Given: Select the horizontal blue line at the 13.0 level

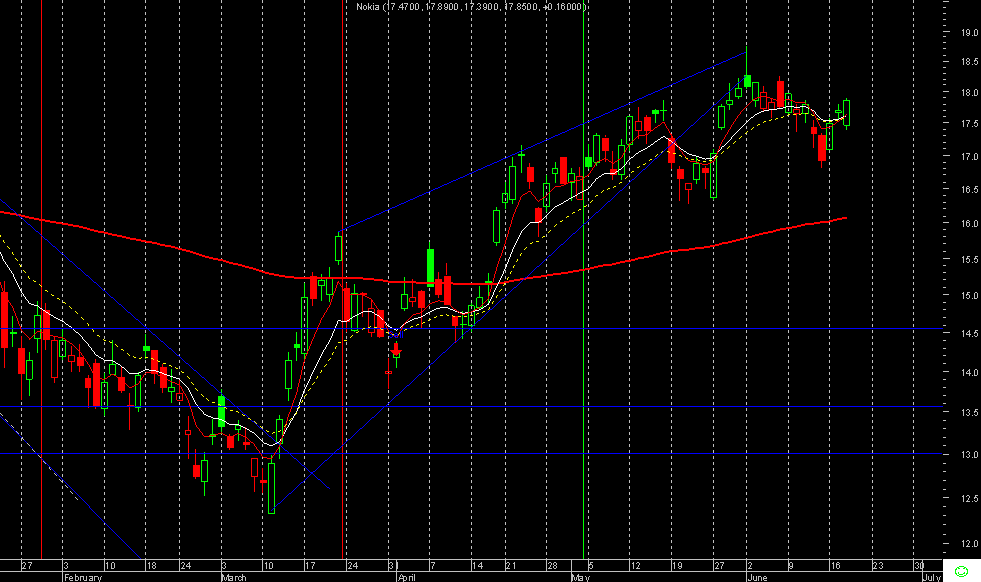Looking at the screenshot, I should pyautogui.click(x=471, y=454).
